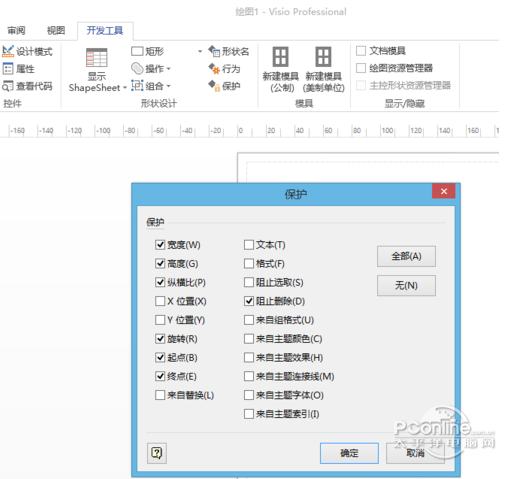514x479 pixels.
Task: Click 新建模具 (公制) stencil icon
Action: tap(280, 57)
